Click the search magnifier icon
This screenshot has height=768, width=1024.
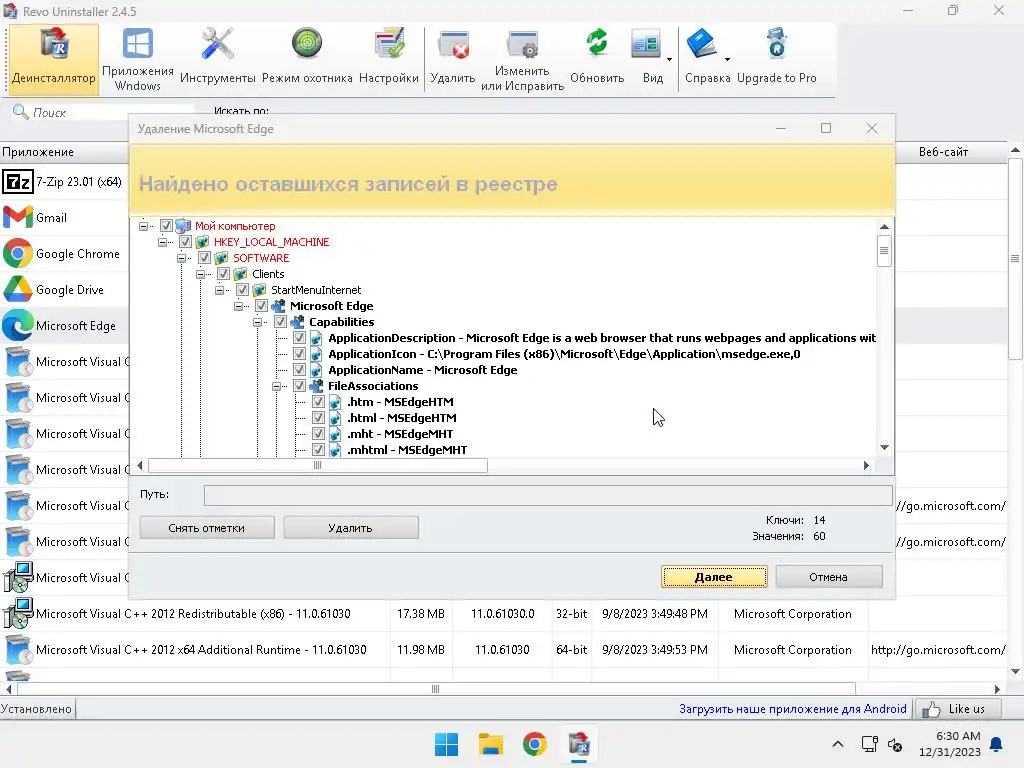pyautogui.click(x=20, y=112)
